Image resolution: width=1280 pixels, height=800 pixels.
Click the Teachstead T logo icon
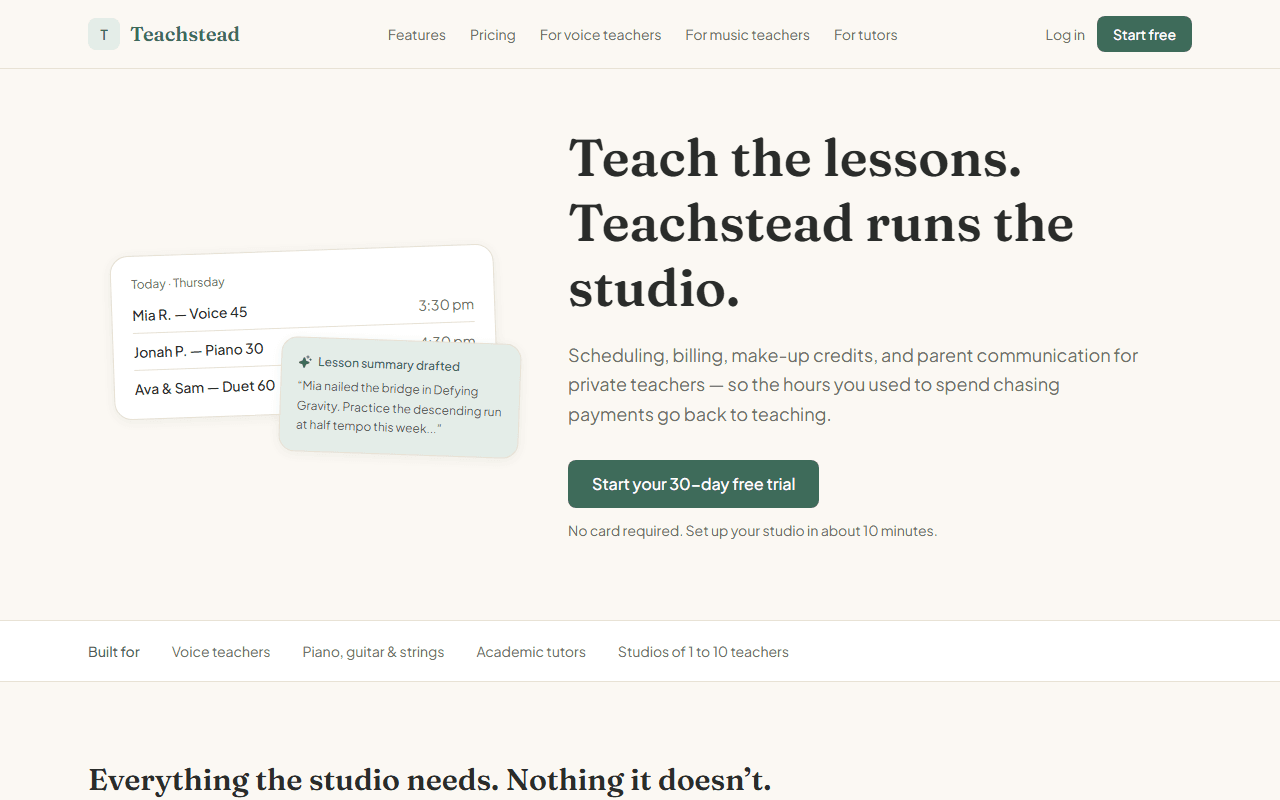pyautogui.click(x=104, y=34)
